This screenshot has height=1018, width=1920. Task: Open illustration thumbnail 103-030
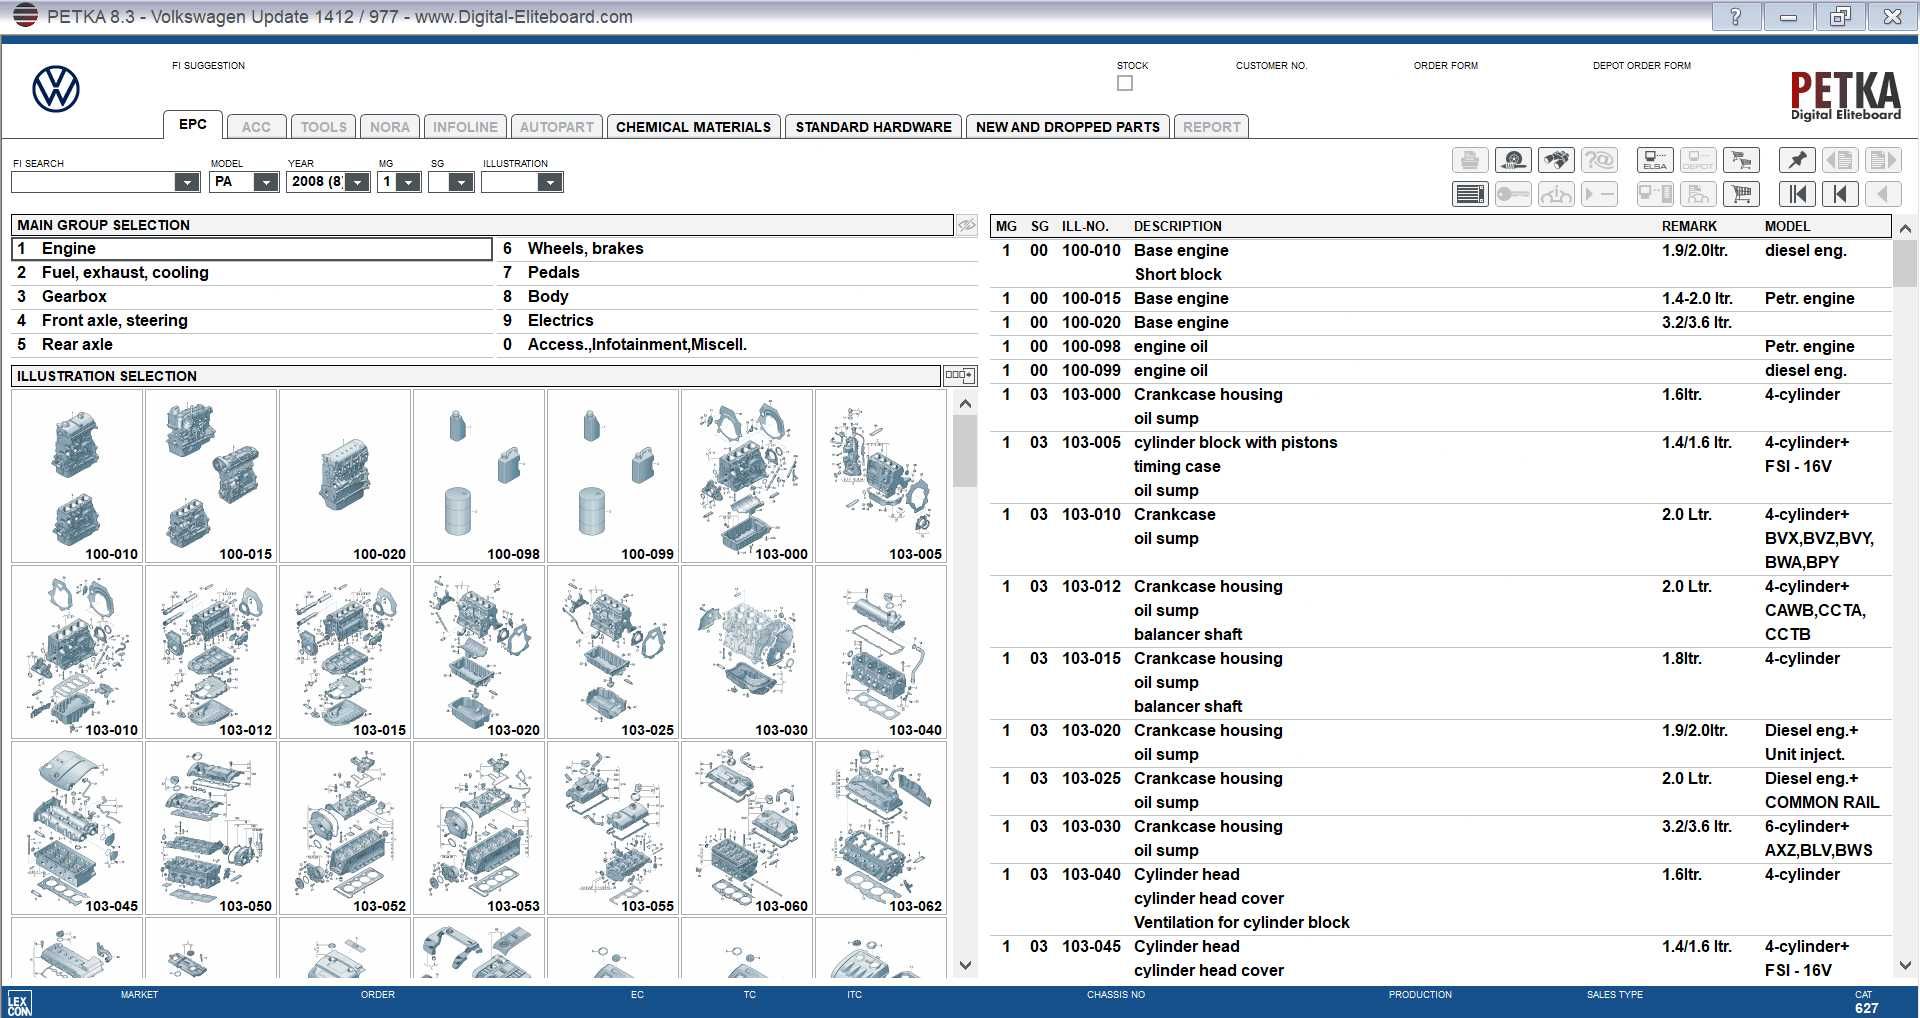pos(747,652)
